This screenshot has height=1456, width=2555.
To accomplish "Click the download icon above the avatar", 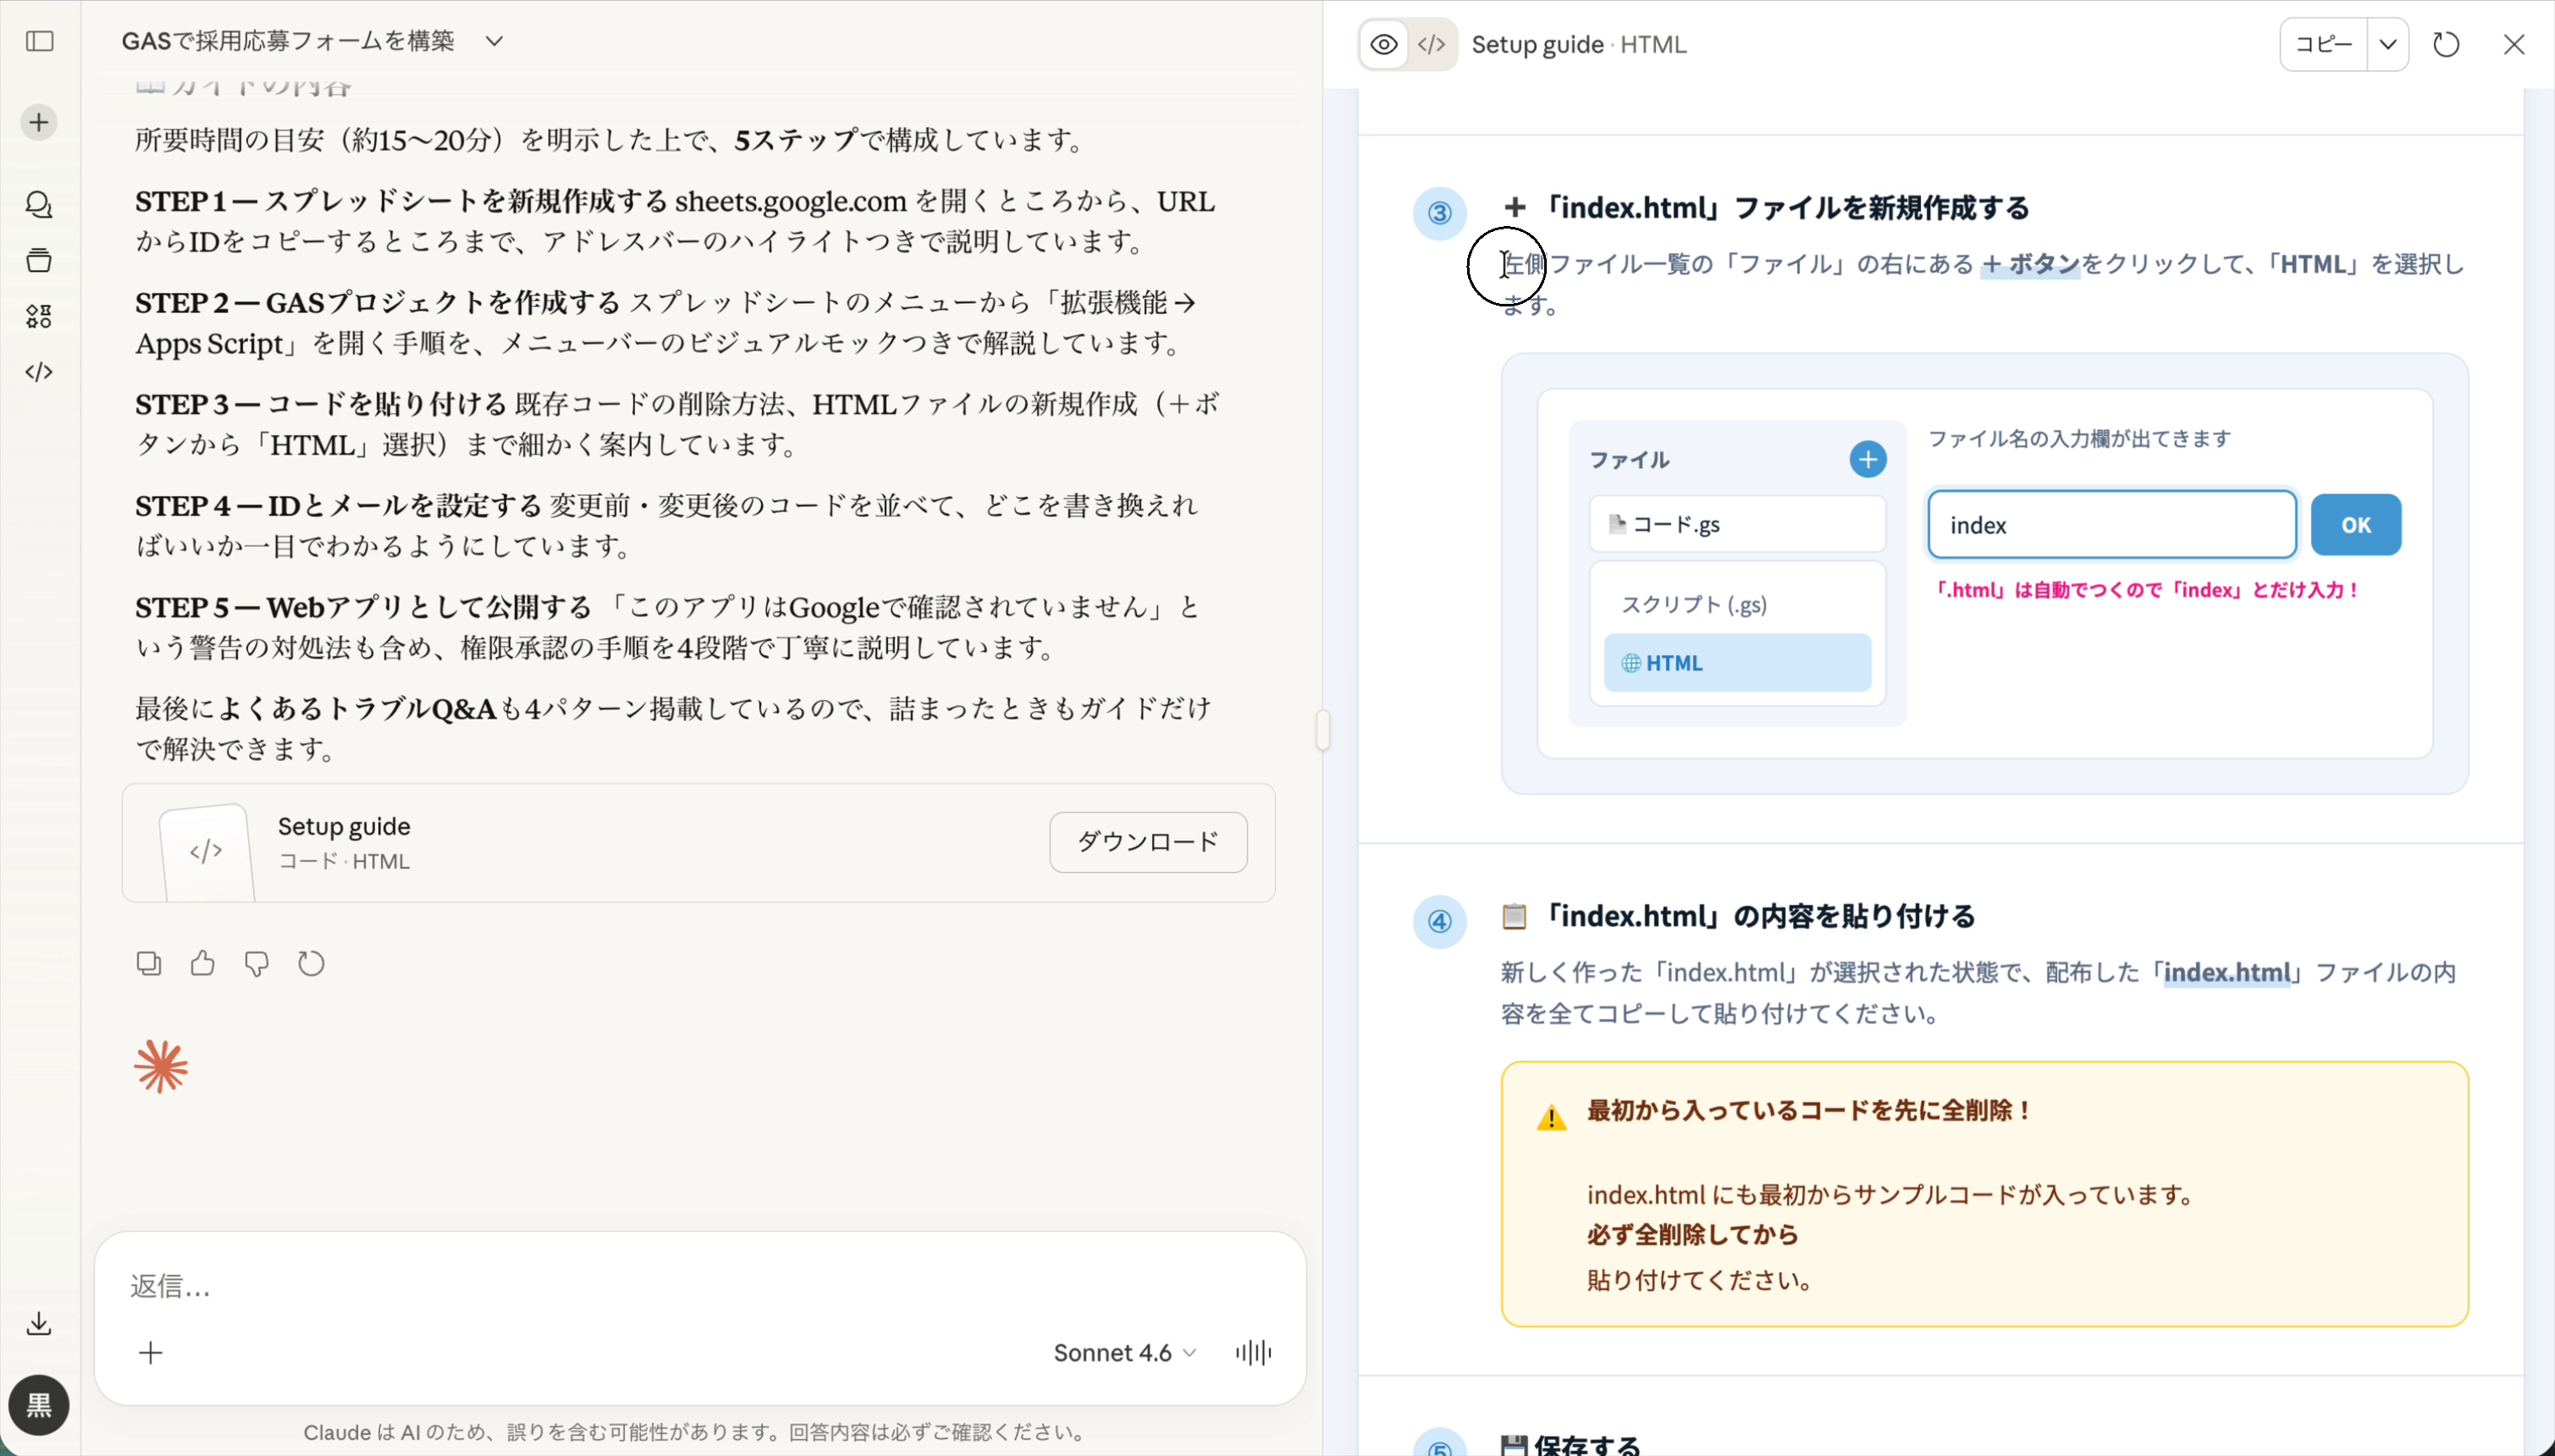I will click(x=38, y=1323).
